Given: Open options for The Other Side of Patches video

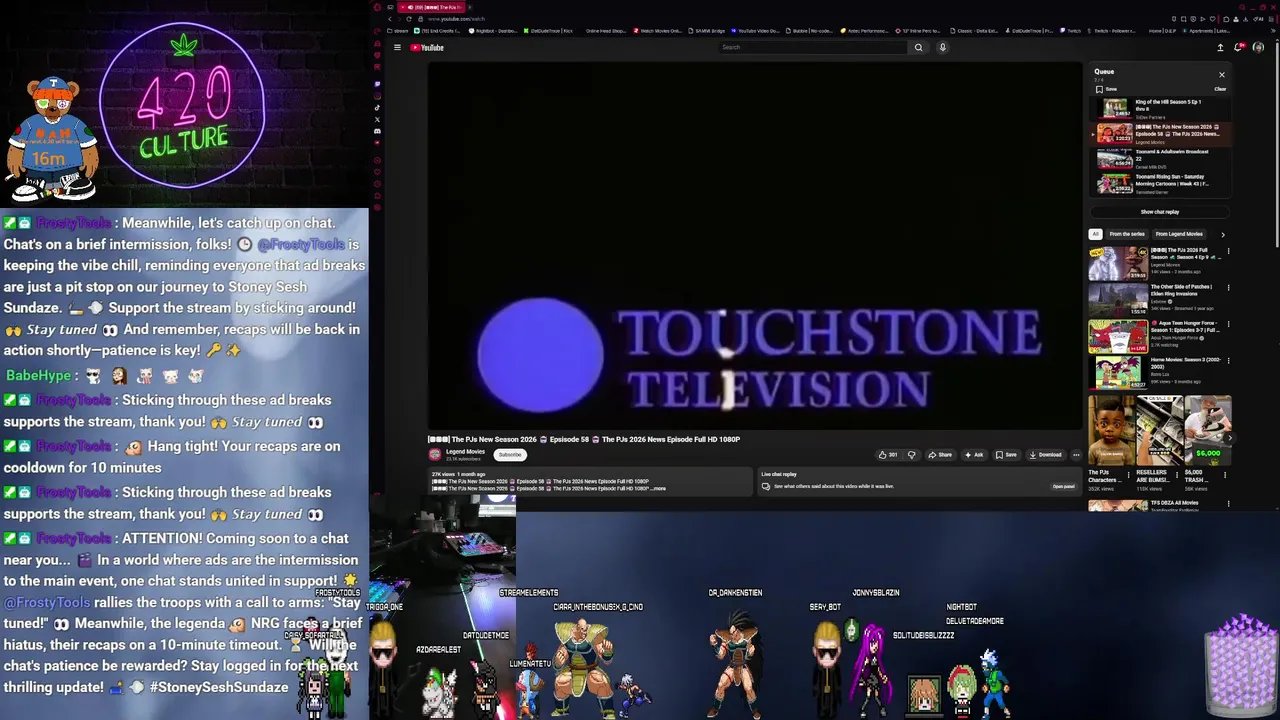Looking at the screenshot, I should 1228,288.
